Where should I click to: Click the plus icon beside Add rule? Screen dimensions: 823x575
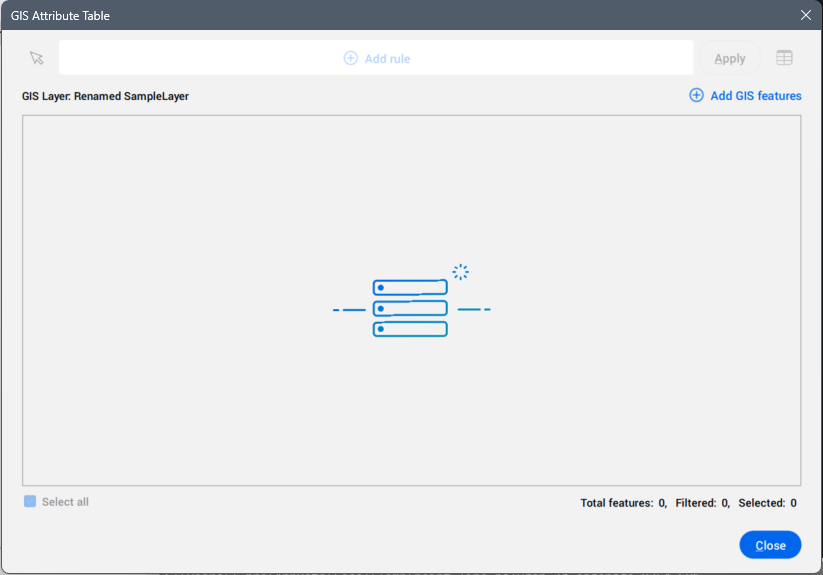pyautogui.click(x=350, y=58)
